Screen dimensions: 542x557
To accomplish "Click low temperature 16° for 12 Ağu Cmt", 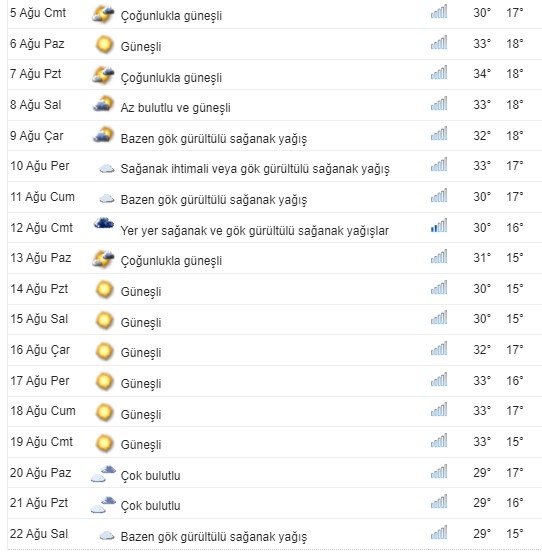I will tap(515, 228).
